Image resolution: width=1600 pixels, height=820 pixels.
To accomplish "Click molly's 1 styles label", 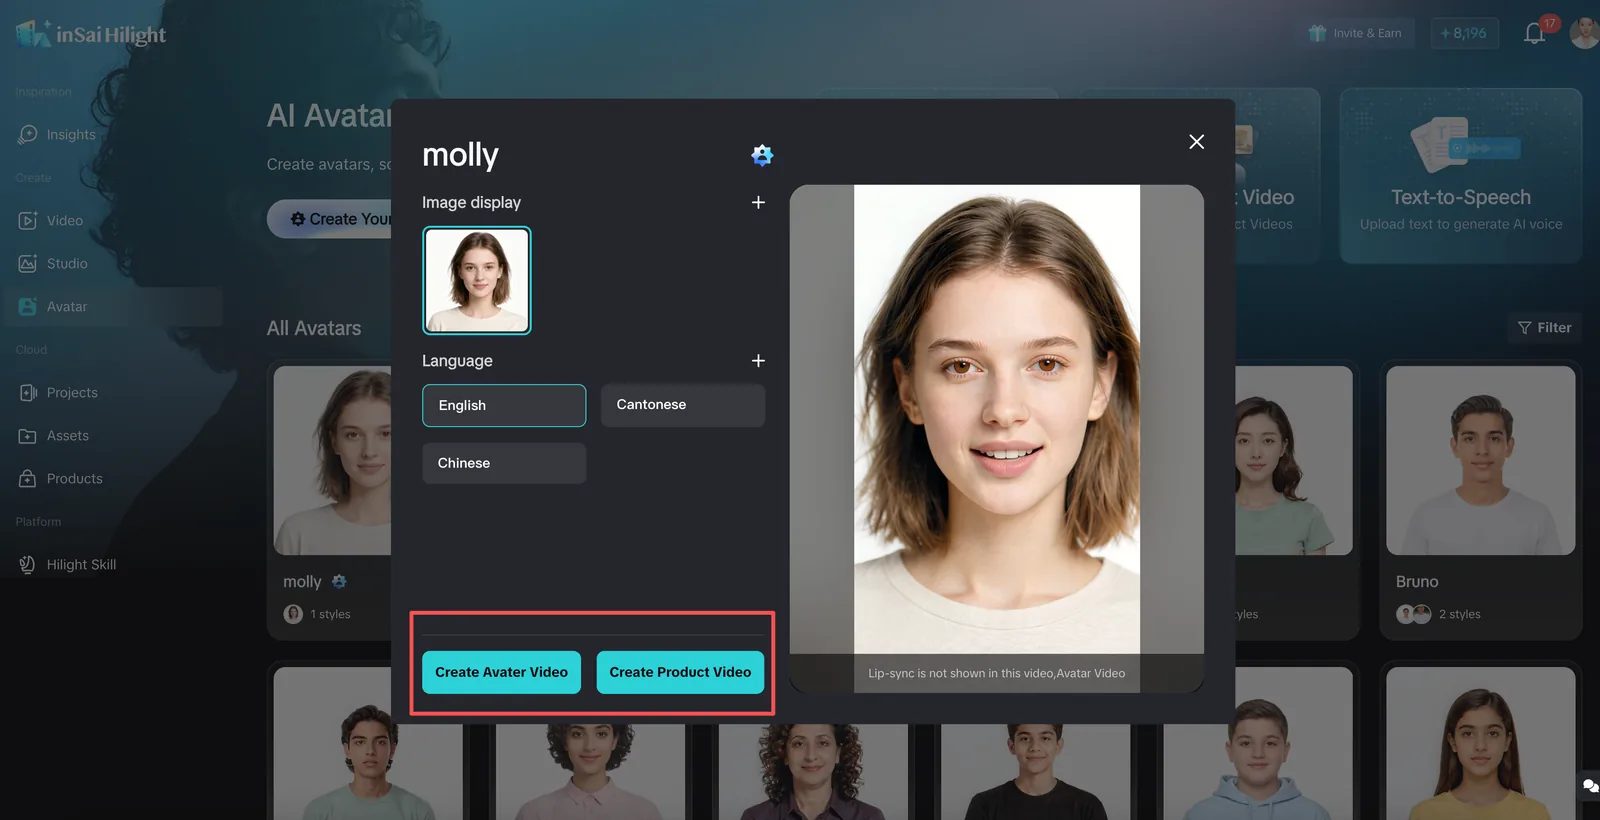I will click(330, 614).
